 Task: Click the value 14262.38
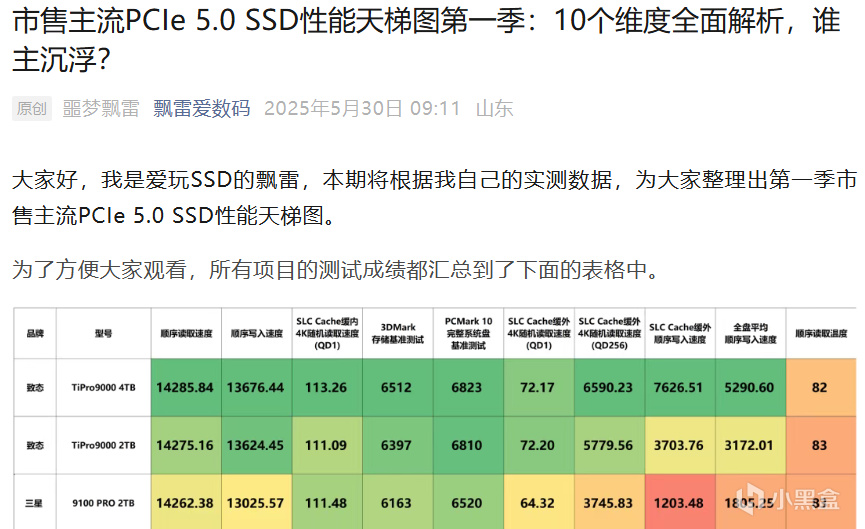(185, 503)
